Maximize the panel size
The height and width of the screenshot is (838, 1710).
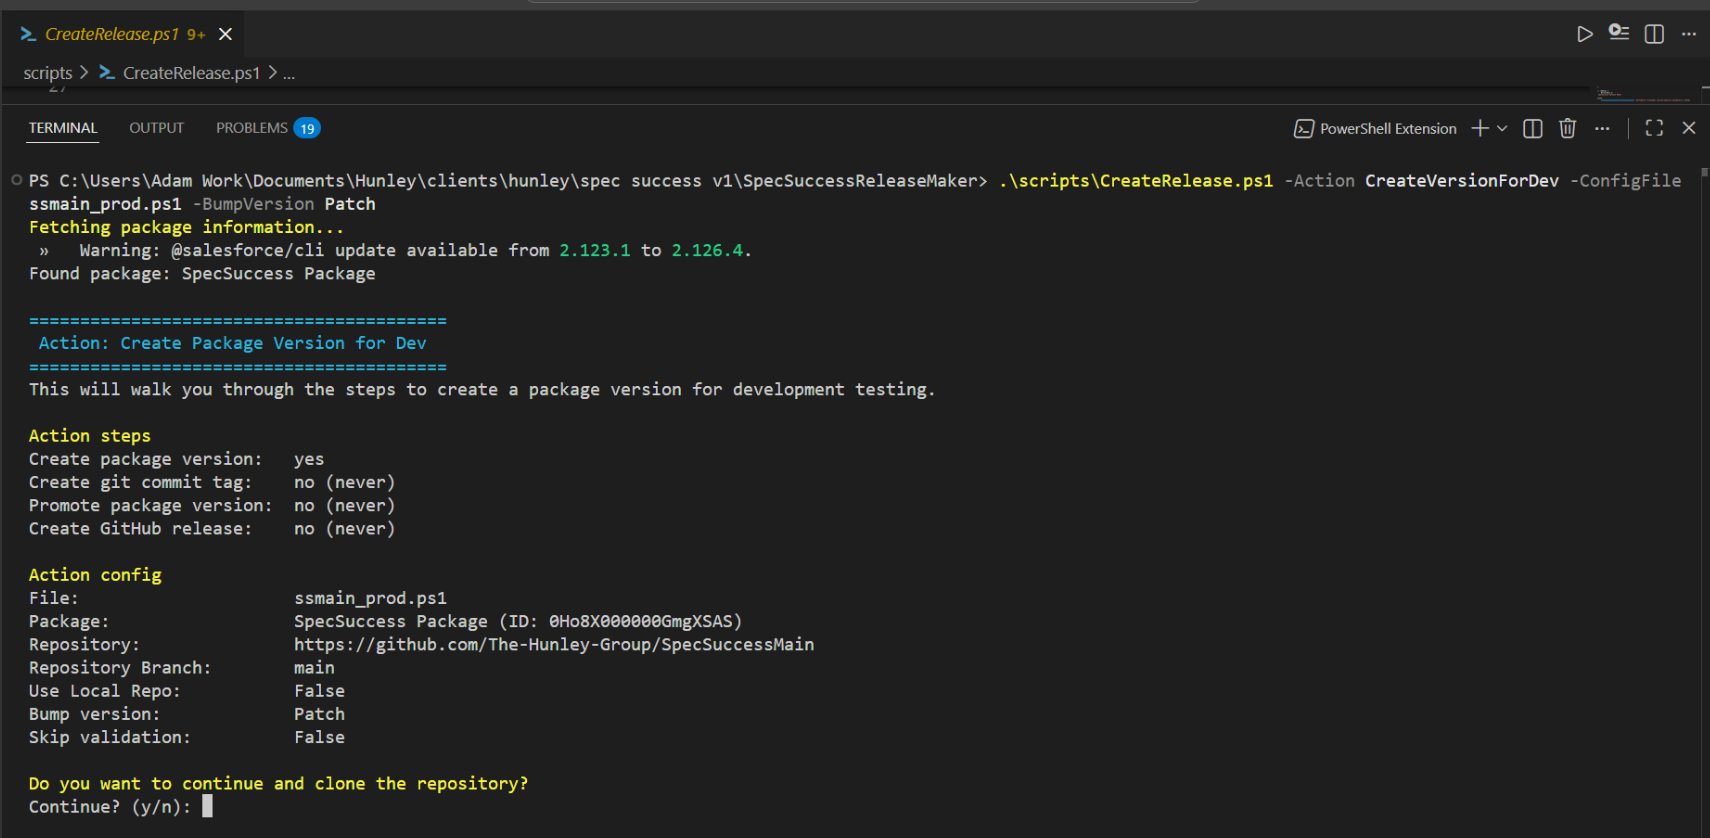(1654, 128)
